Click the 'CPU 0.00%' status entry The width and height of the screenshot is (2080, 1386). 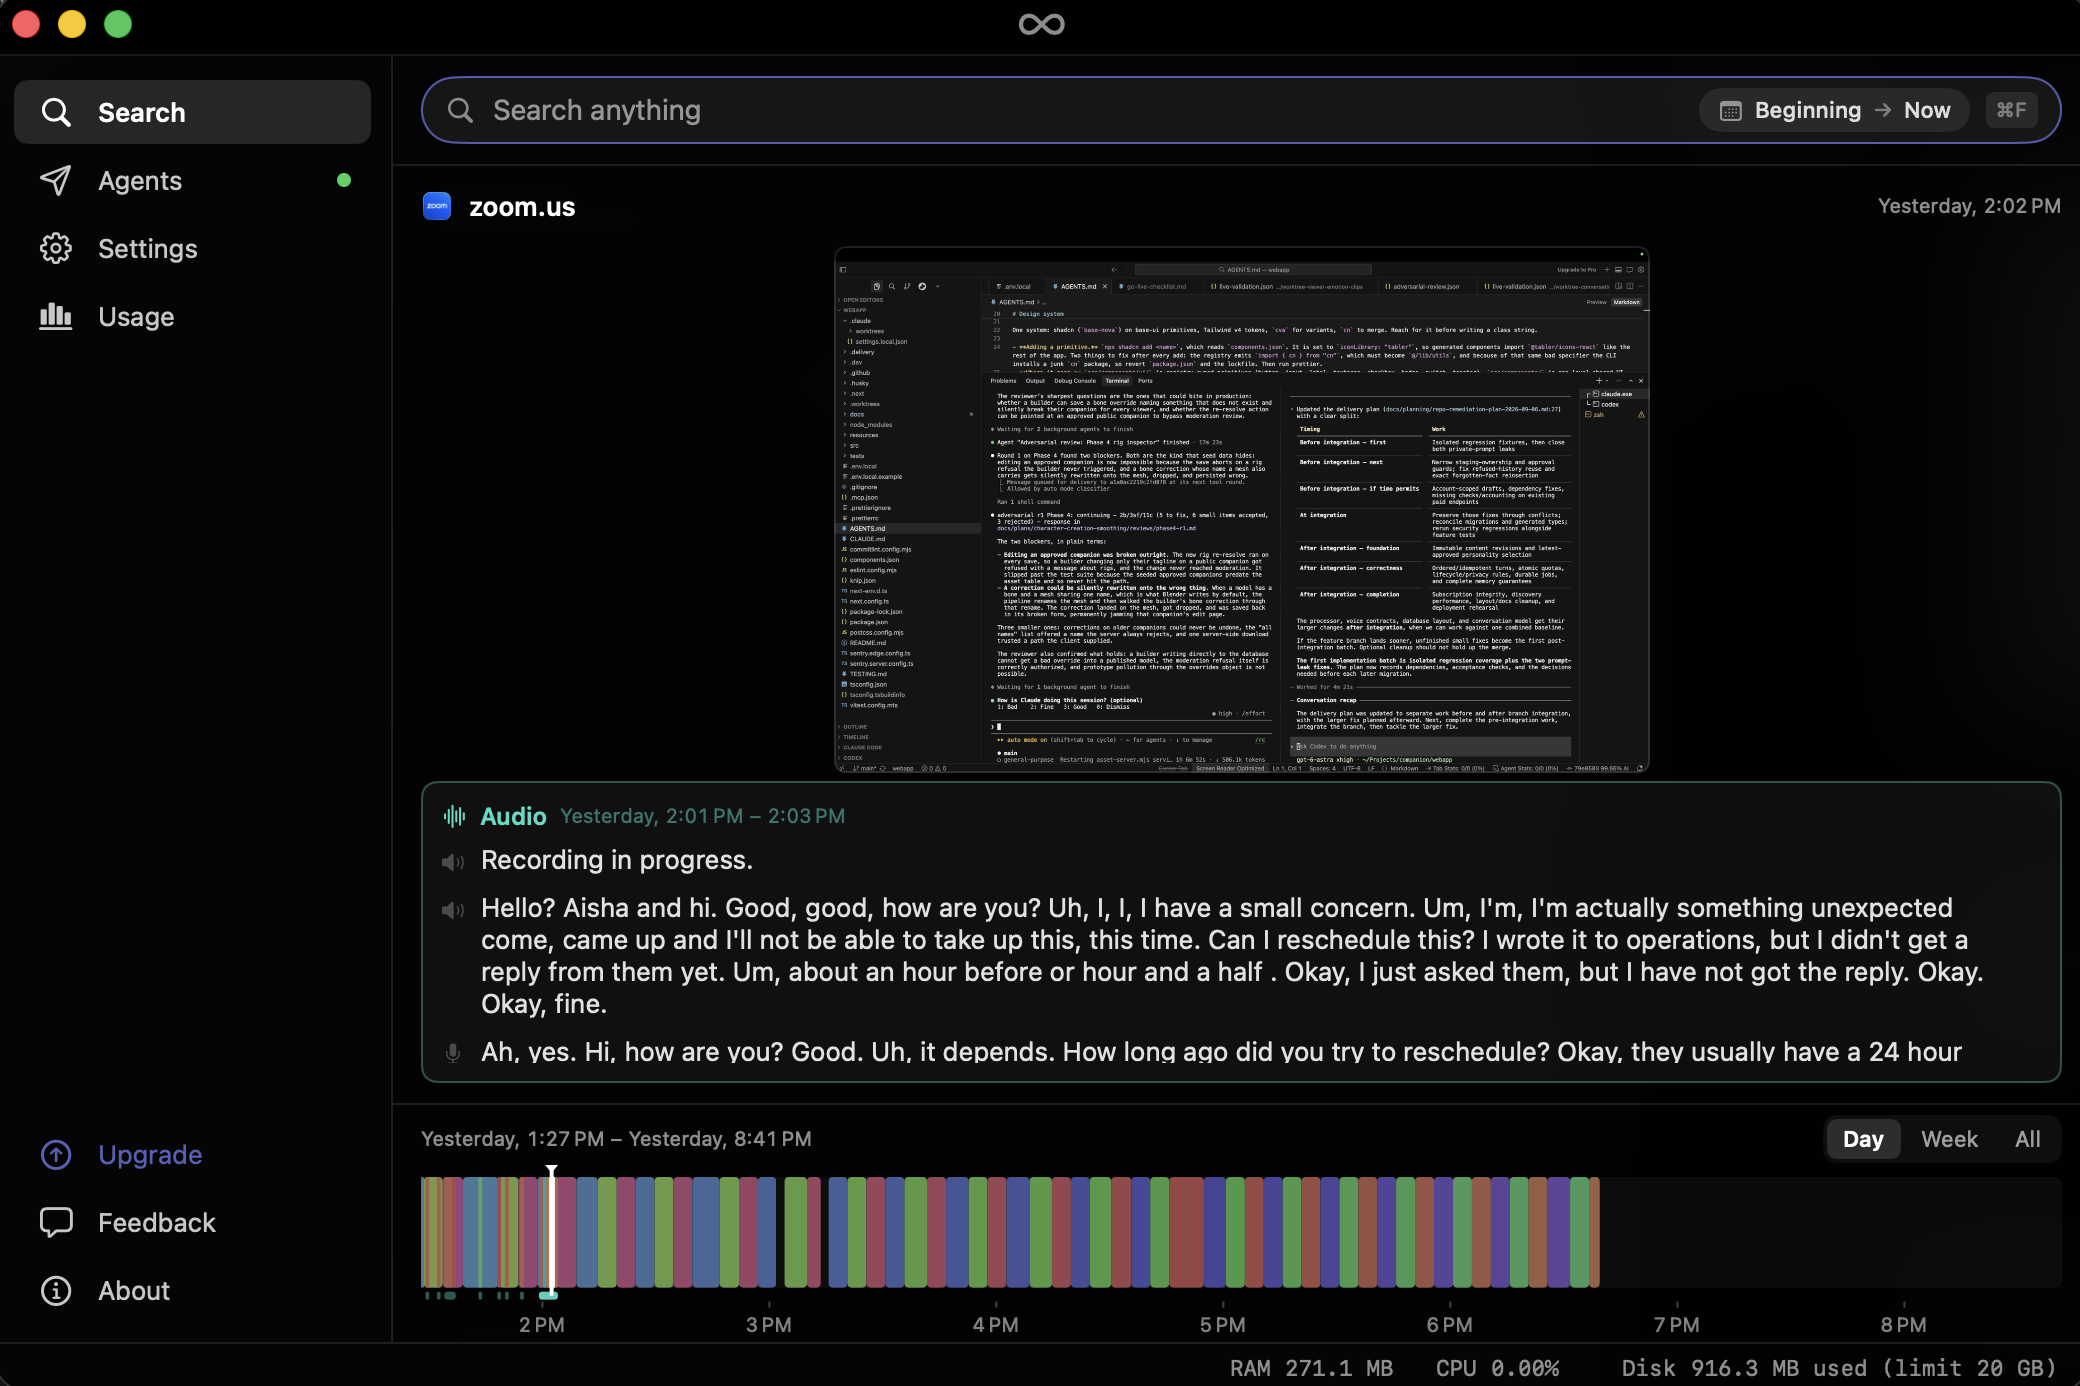(1497, 1368)
